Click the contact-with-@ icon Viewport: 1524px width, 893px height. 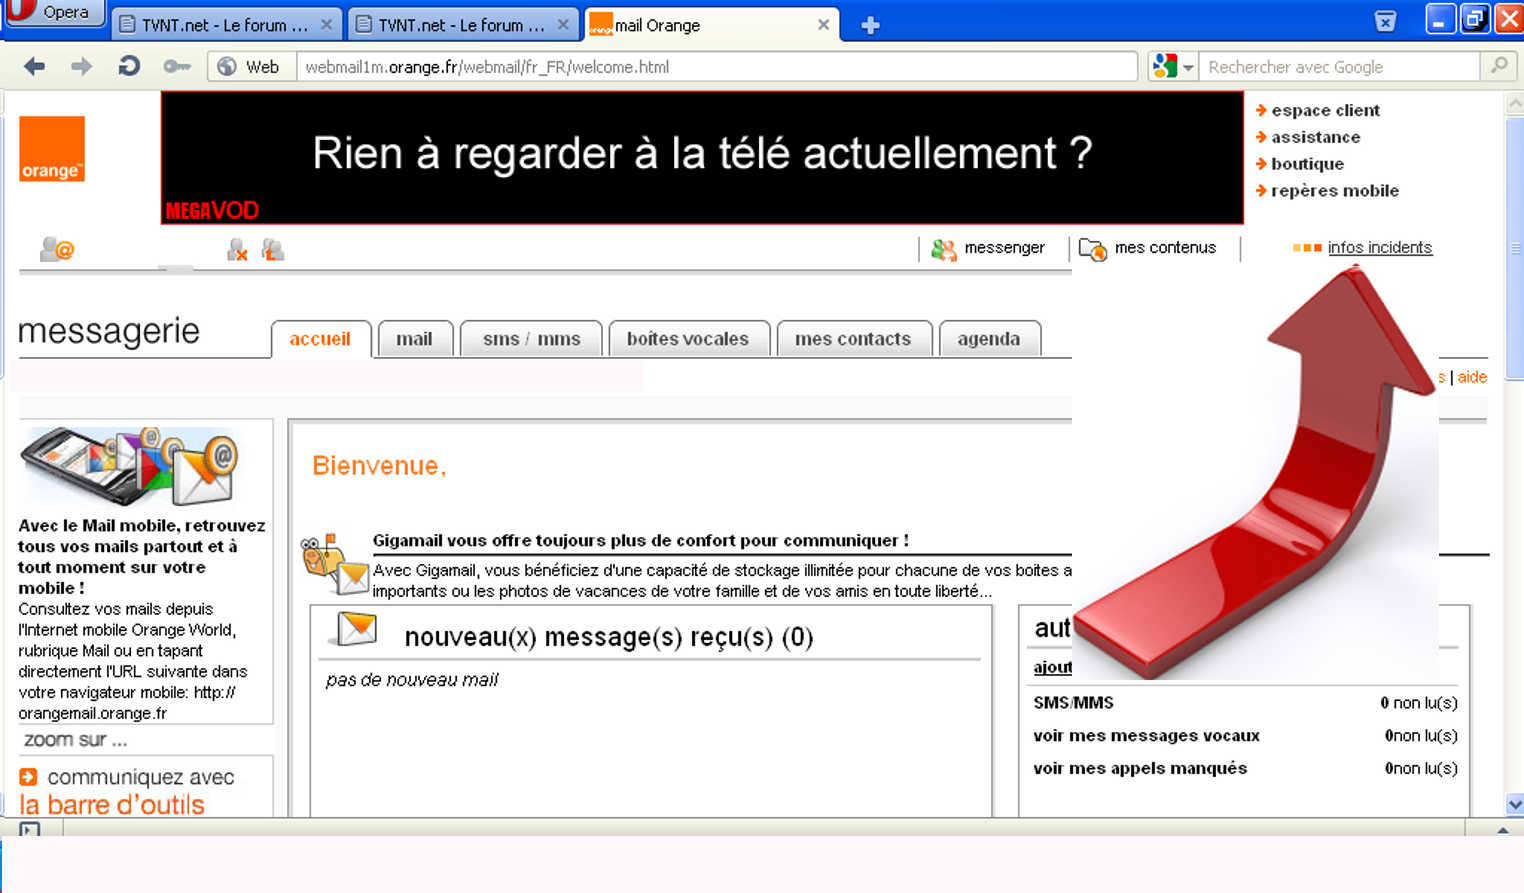pyautogui.click(x=57, y=249)
